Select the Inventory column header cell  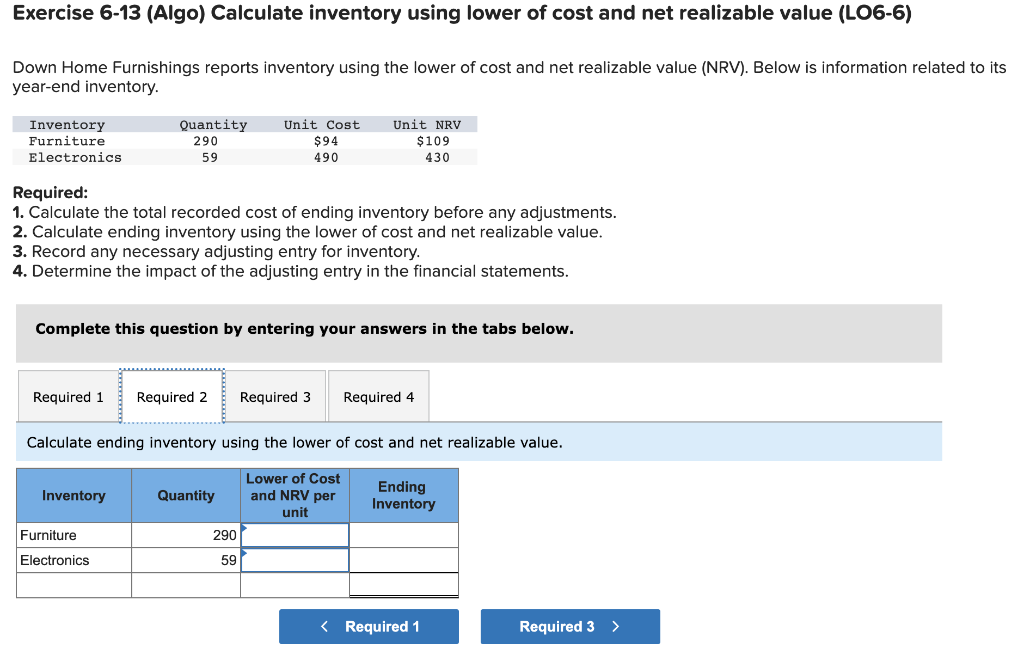(73, 495)
